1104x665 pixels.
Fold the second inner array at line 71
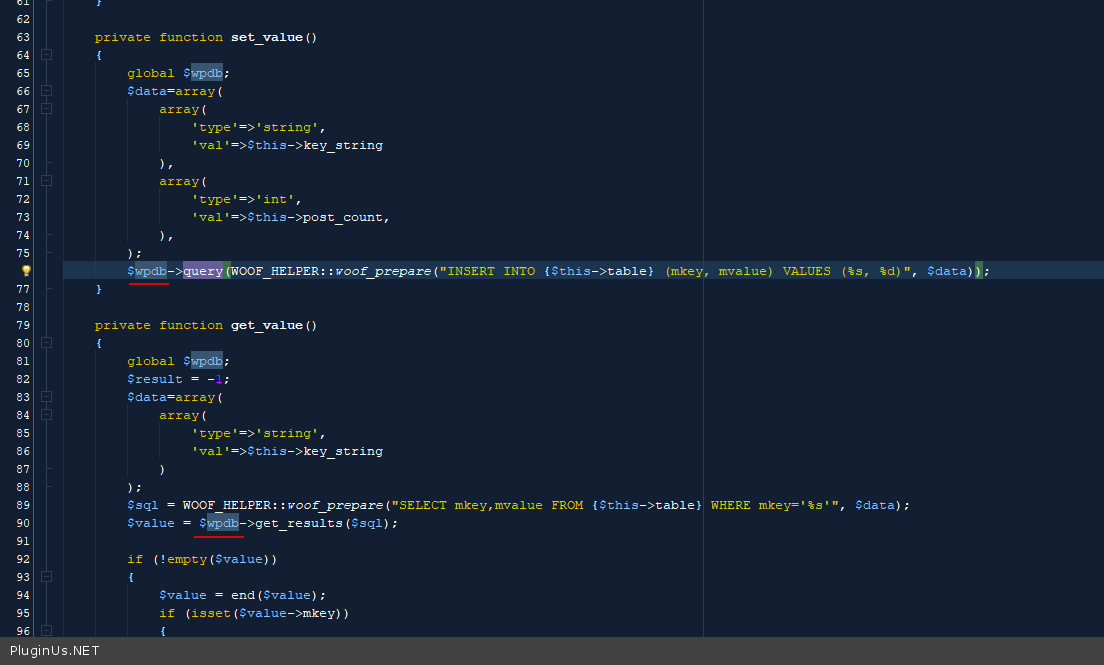point(46,181)
